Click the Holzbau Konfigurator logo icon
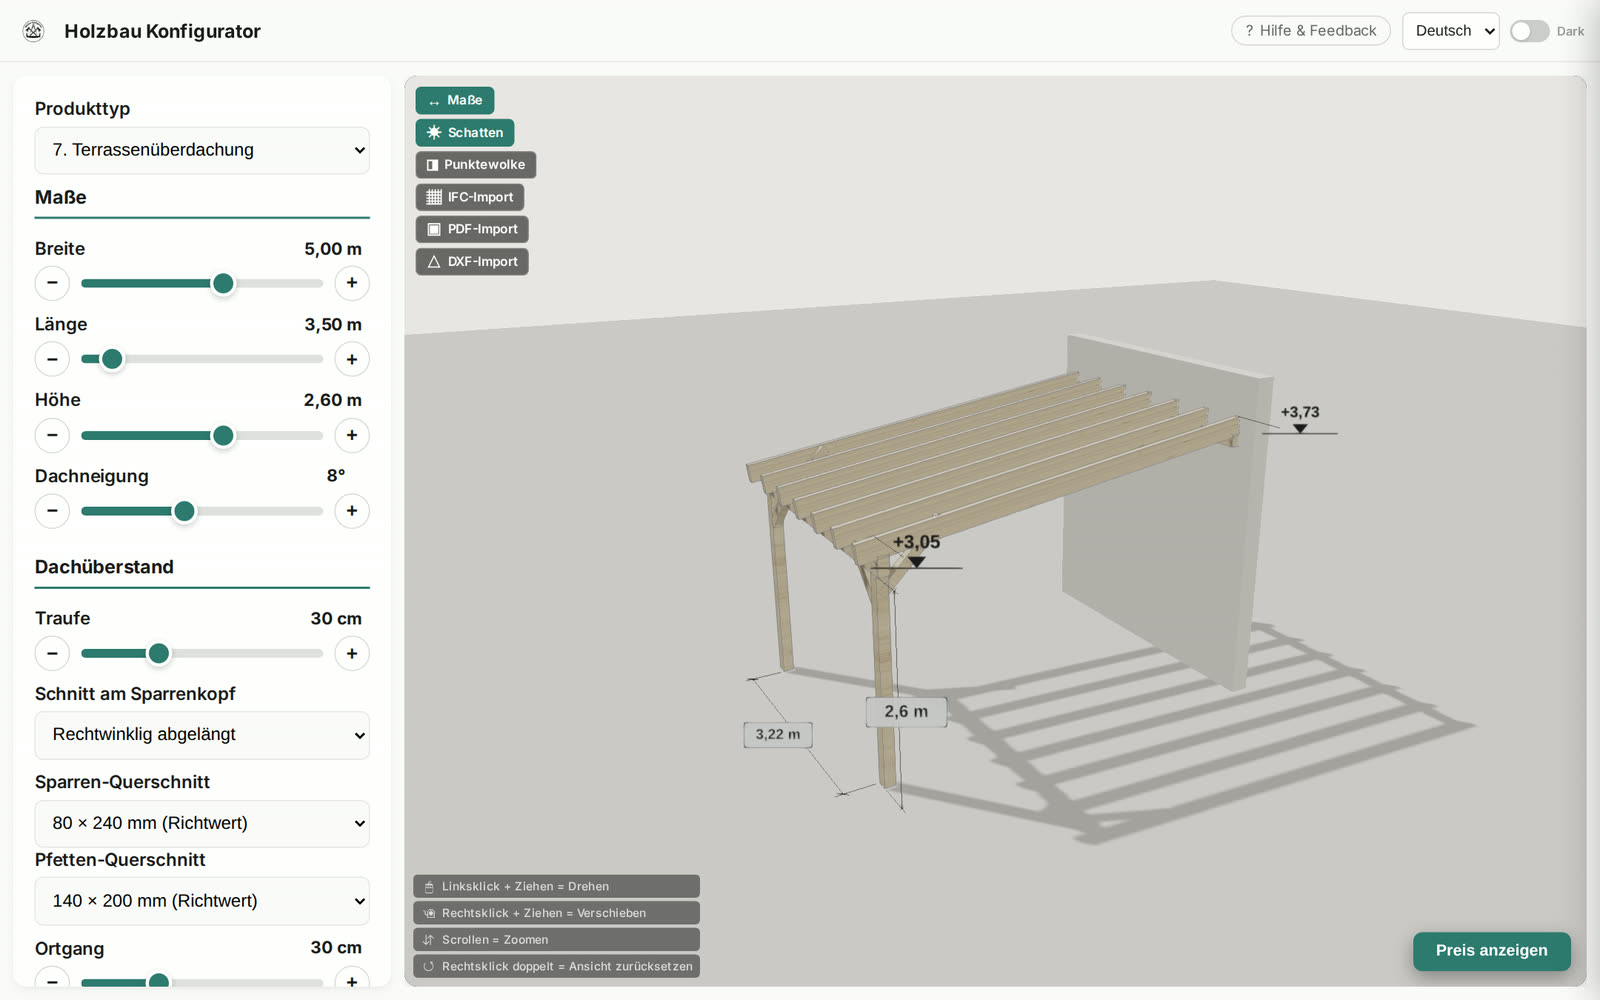This screenshot has height=1000, width=1600. point(33,31)
